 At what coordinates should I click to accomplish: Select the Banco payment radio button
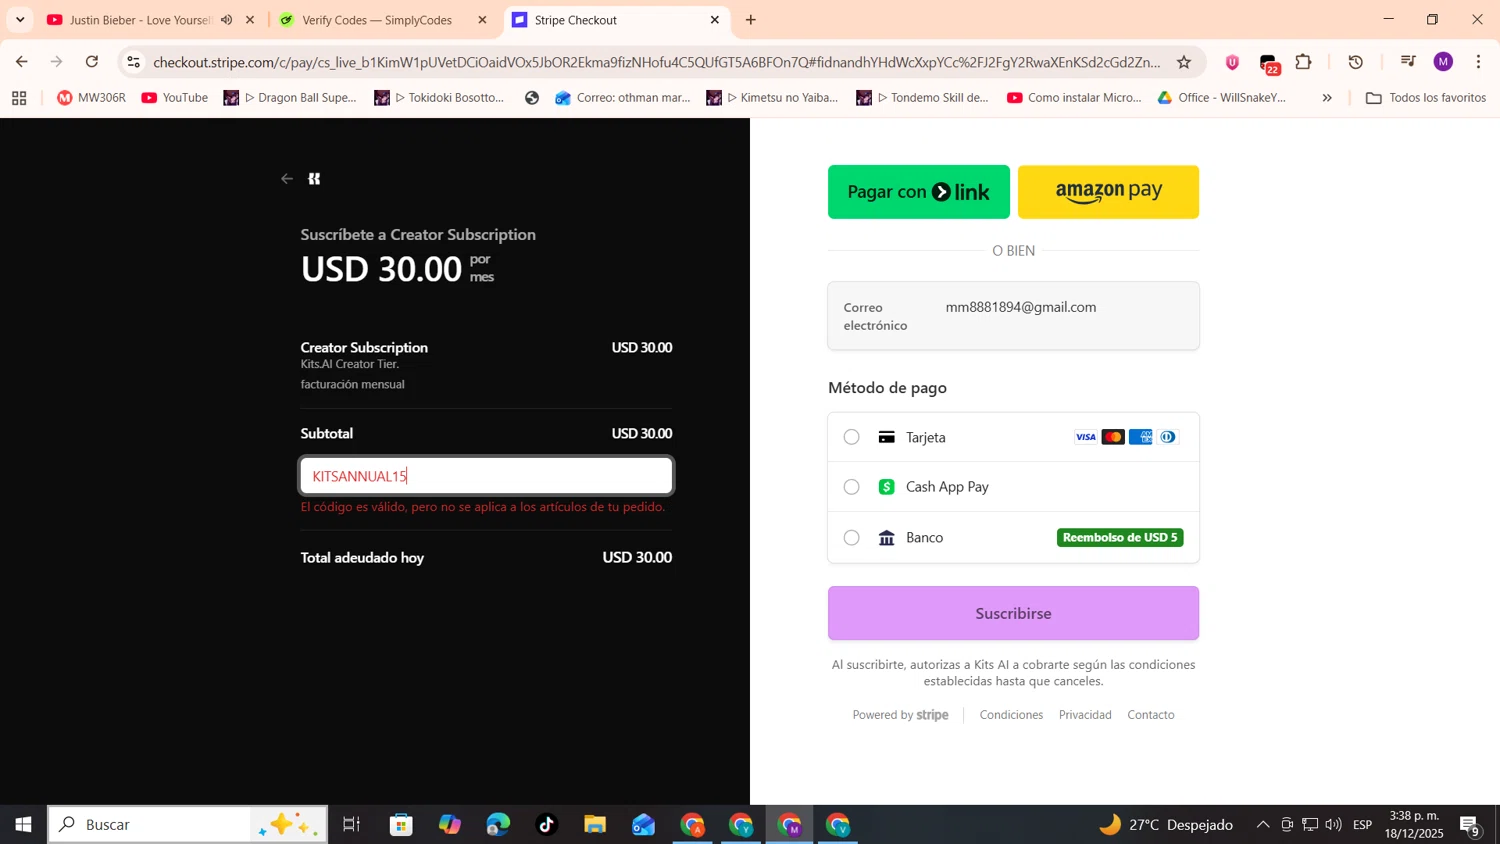click(x=851, y=538)
